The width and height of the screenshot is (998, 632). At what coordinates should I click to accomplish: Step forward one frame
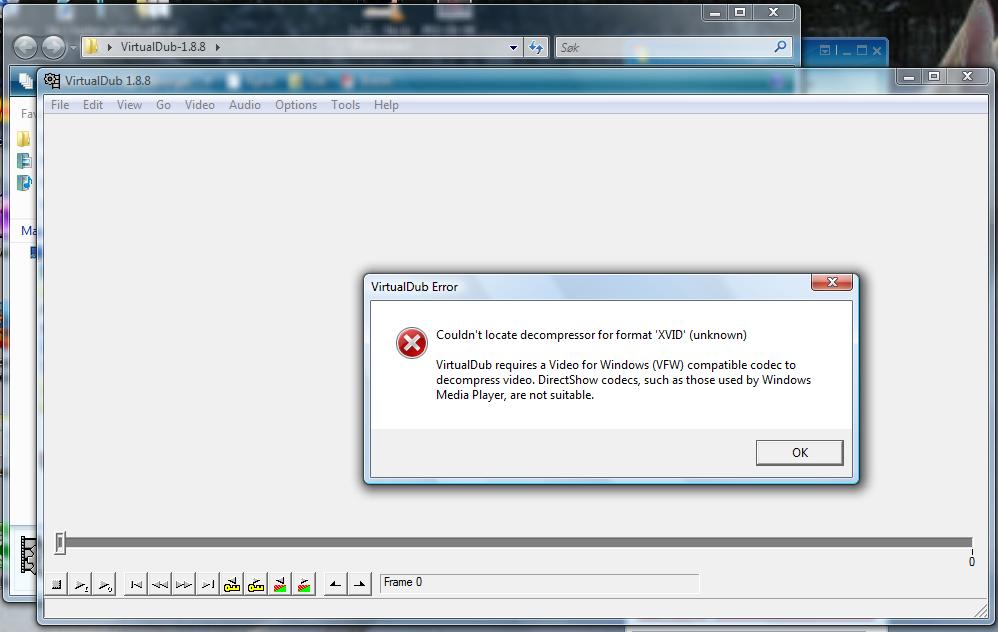pyautogui.click(x=184, y=584)
